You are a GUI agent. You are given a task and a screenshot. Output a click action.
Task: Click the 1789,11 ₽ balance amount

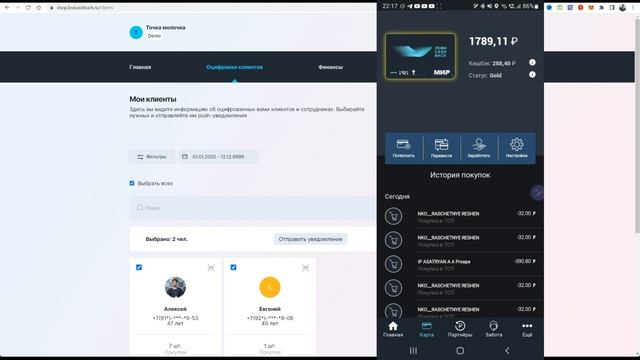pos(493,41)
